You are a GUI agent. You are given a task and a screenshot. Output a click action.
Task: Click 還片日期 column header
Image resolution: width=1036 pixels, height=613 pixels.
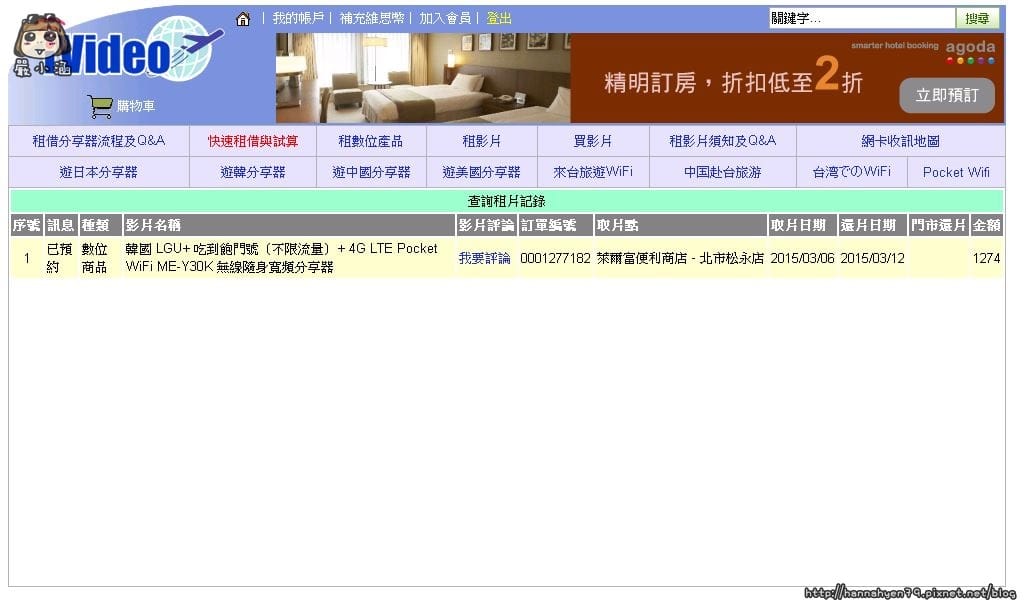click(x=872, y=225)
